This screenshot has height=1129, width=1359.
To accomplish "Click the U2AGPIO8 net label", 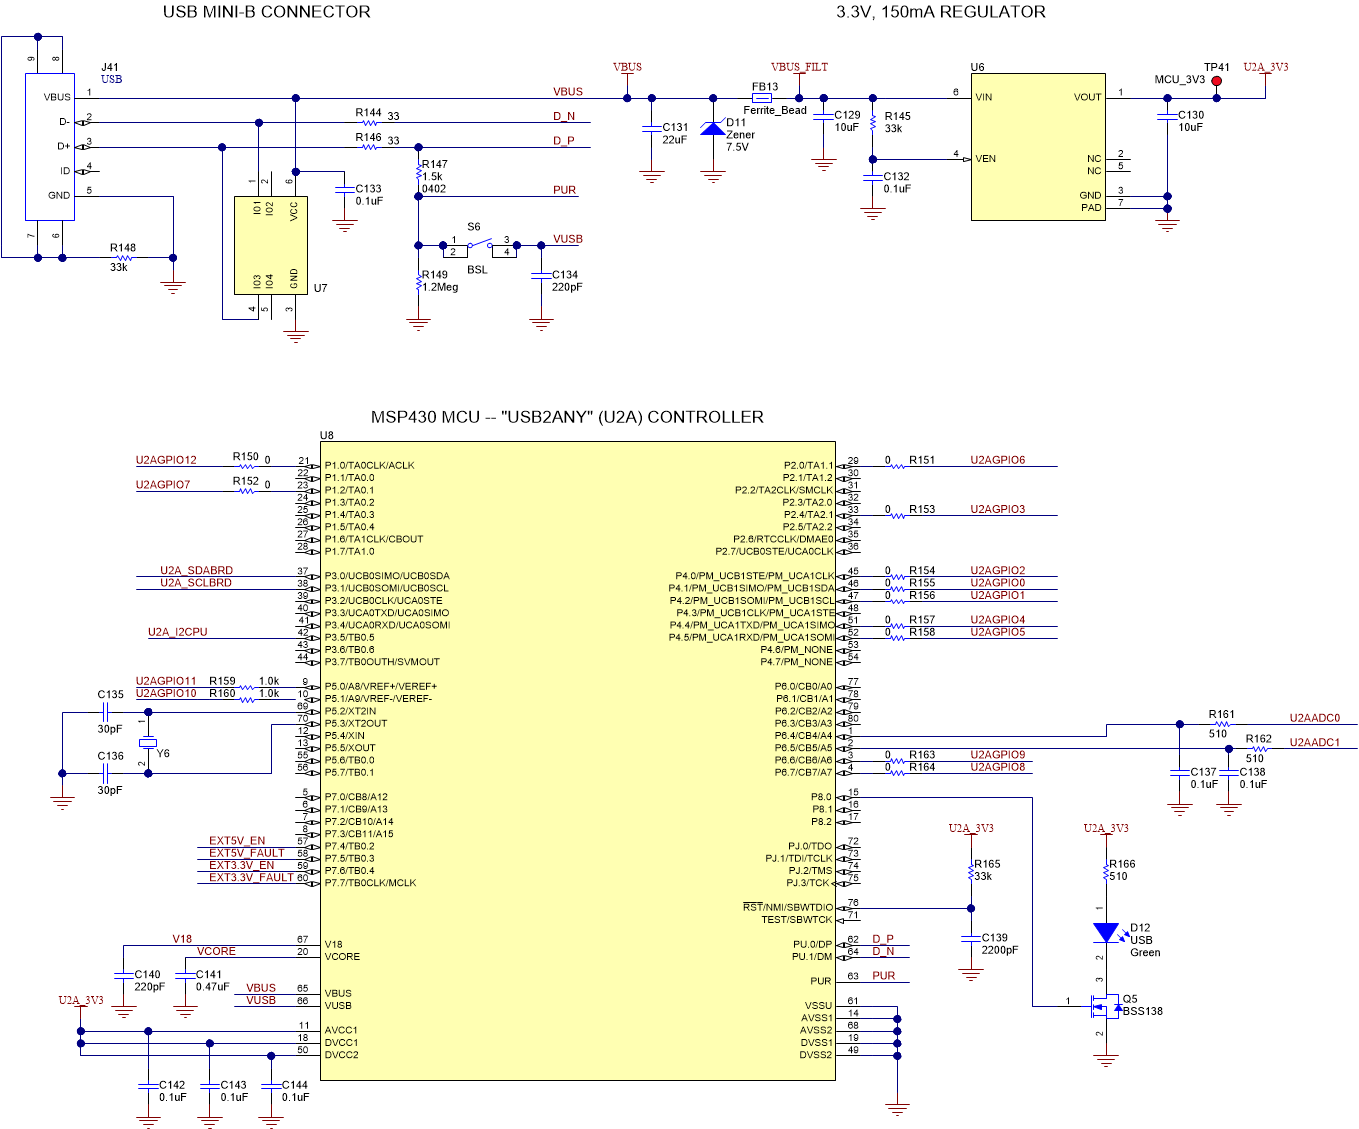I will coord(997,767).
